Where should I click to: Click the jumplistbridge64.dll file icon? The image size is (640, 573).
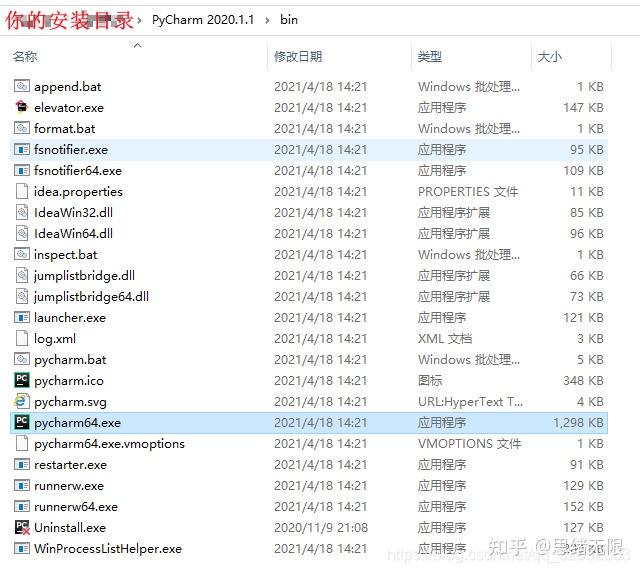pyautogui.click(x=22, y=296)
